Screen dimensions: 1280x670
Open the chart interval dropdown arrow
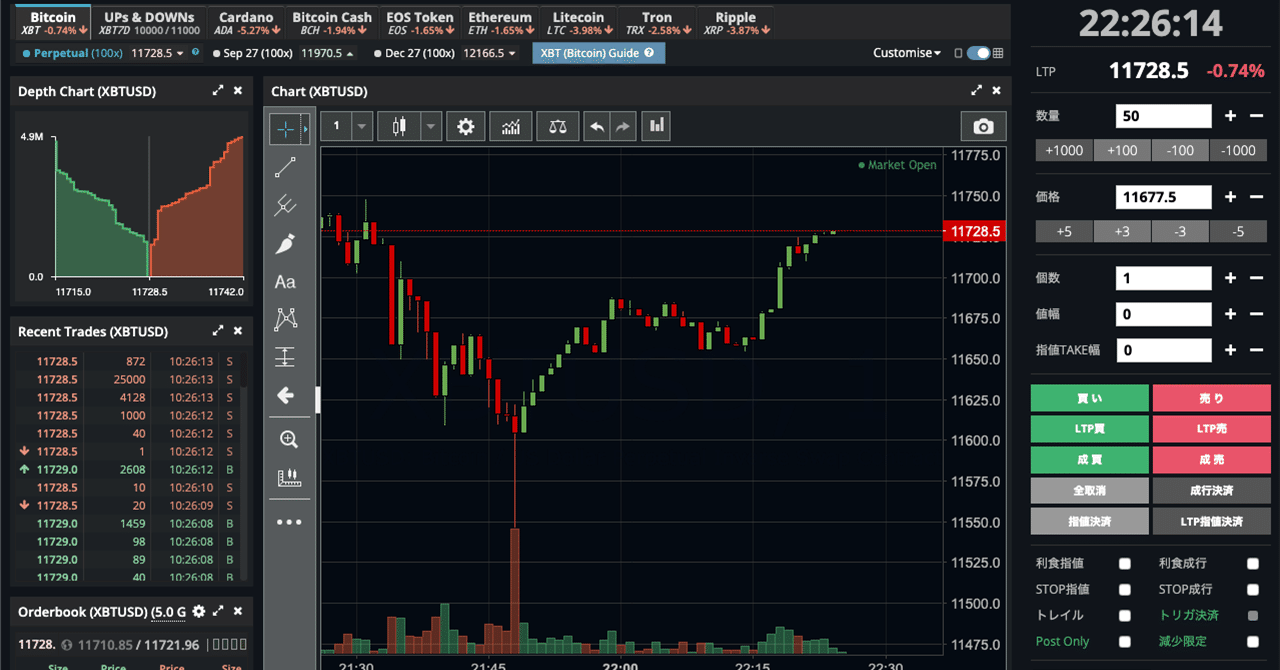tap(361, 126)
